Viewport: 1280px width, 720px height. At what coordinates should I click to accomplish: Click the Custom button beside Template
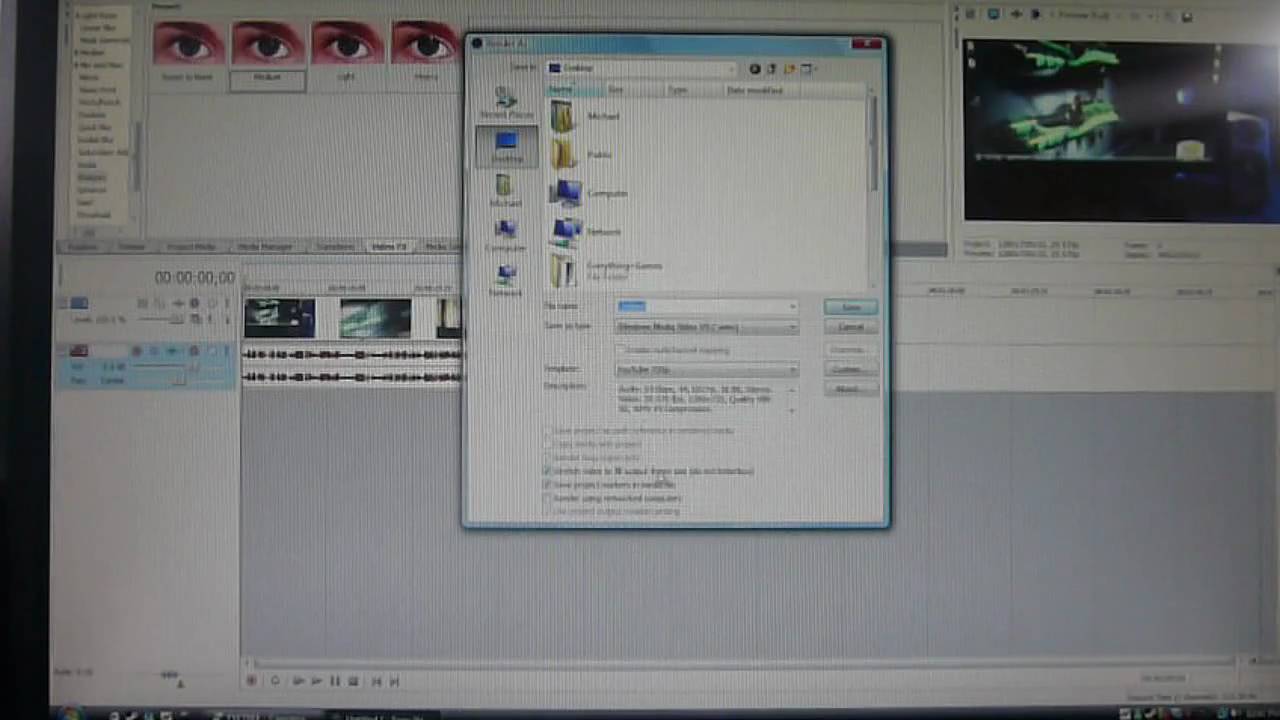coord(851,369)
